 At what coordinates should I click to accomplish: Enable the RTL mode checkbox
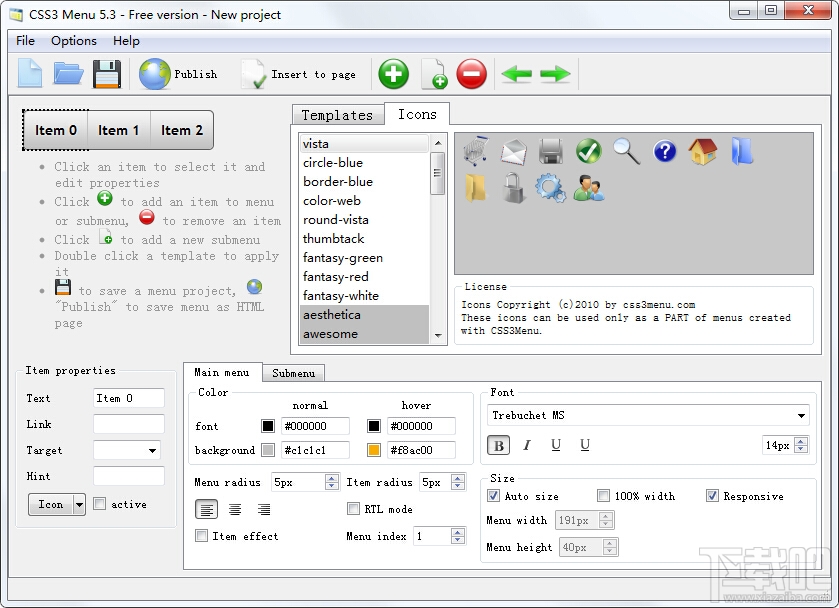tap(353, 508)
